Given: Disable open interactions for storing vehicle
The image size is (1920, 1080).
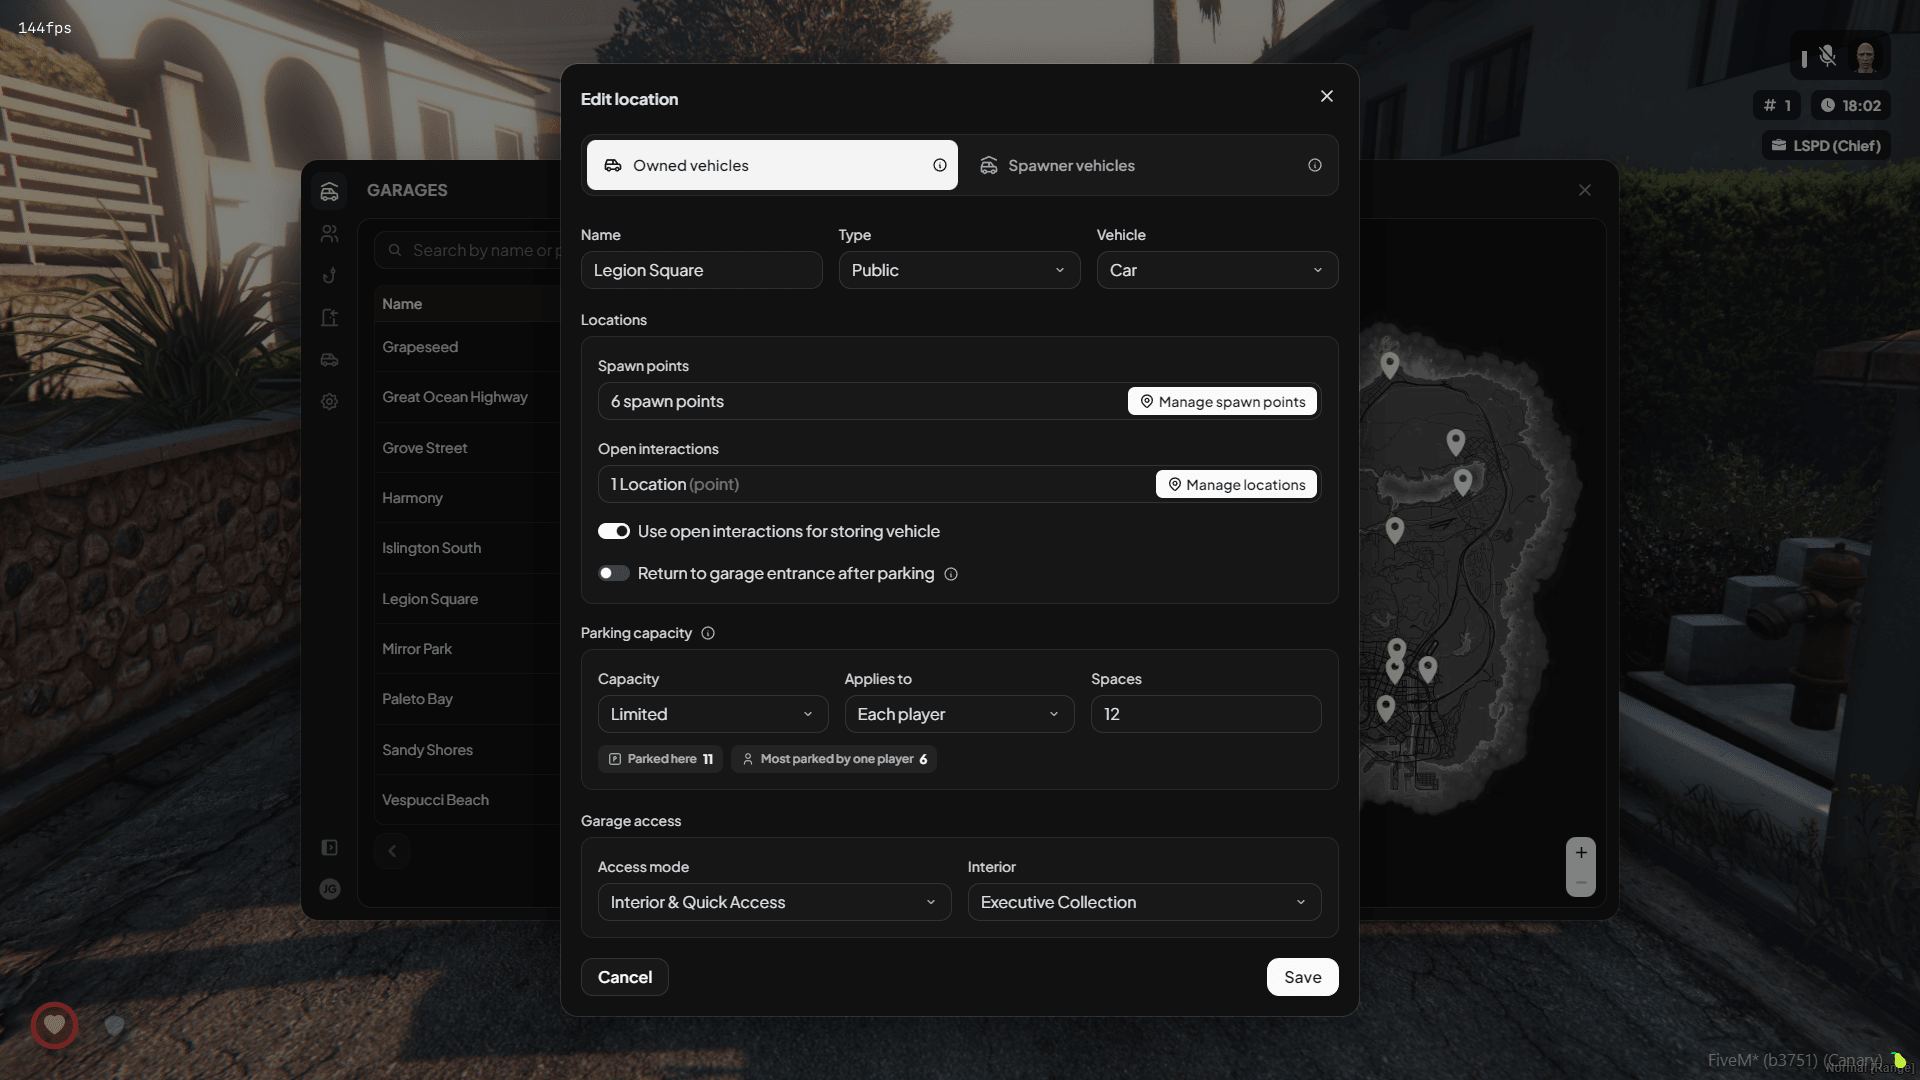Looking at the screenshot, I should [x=614, y=531].
